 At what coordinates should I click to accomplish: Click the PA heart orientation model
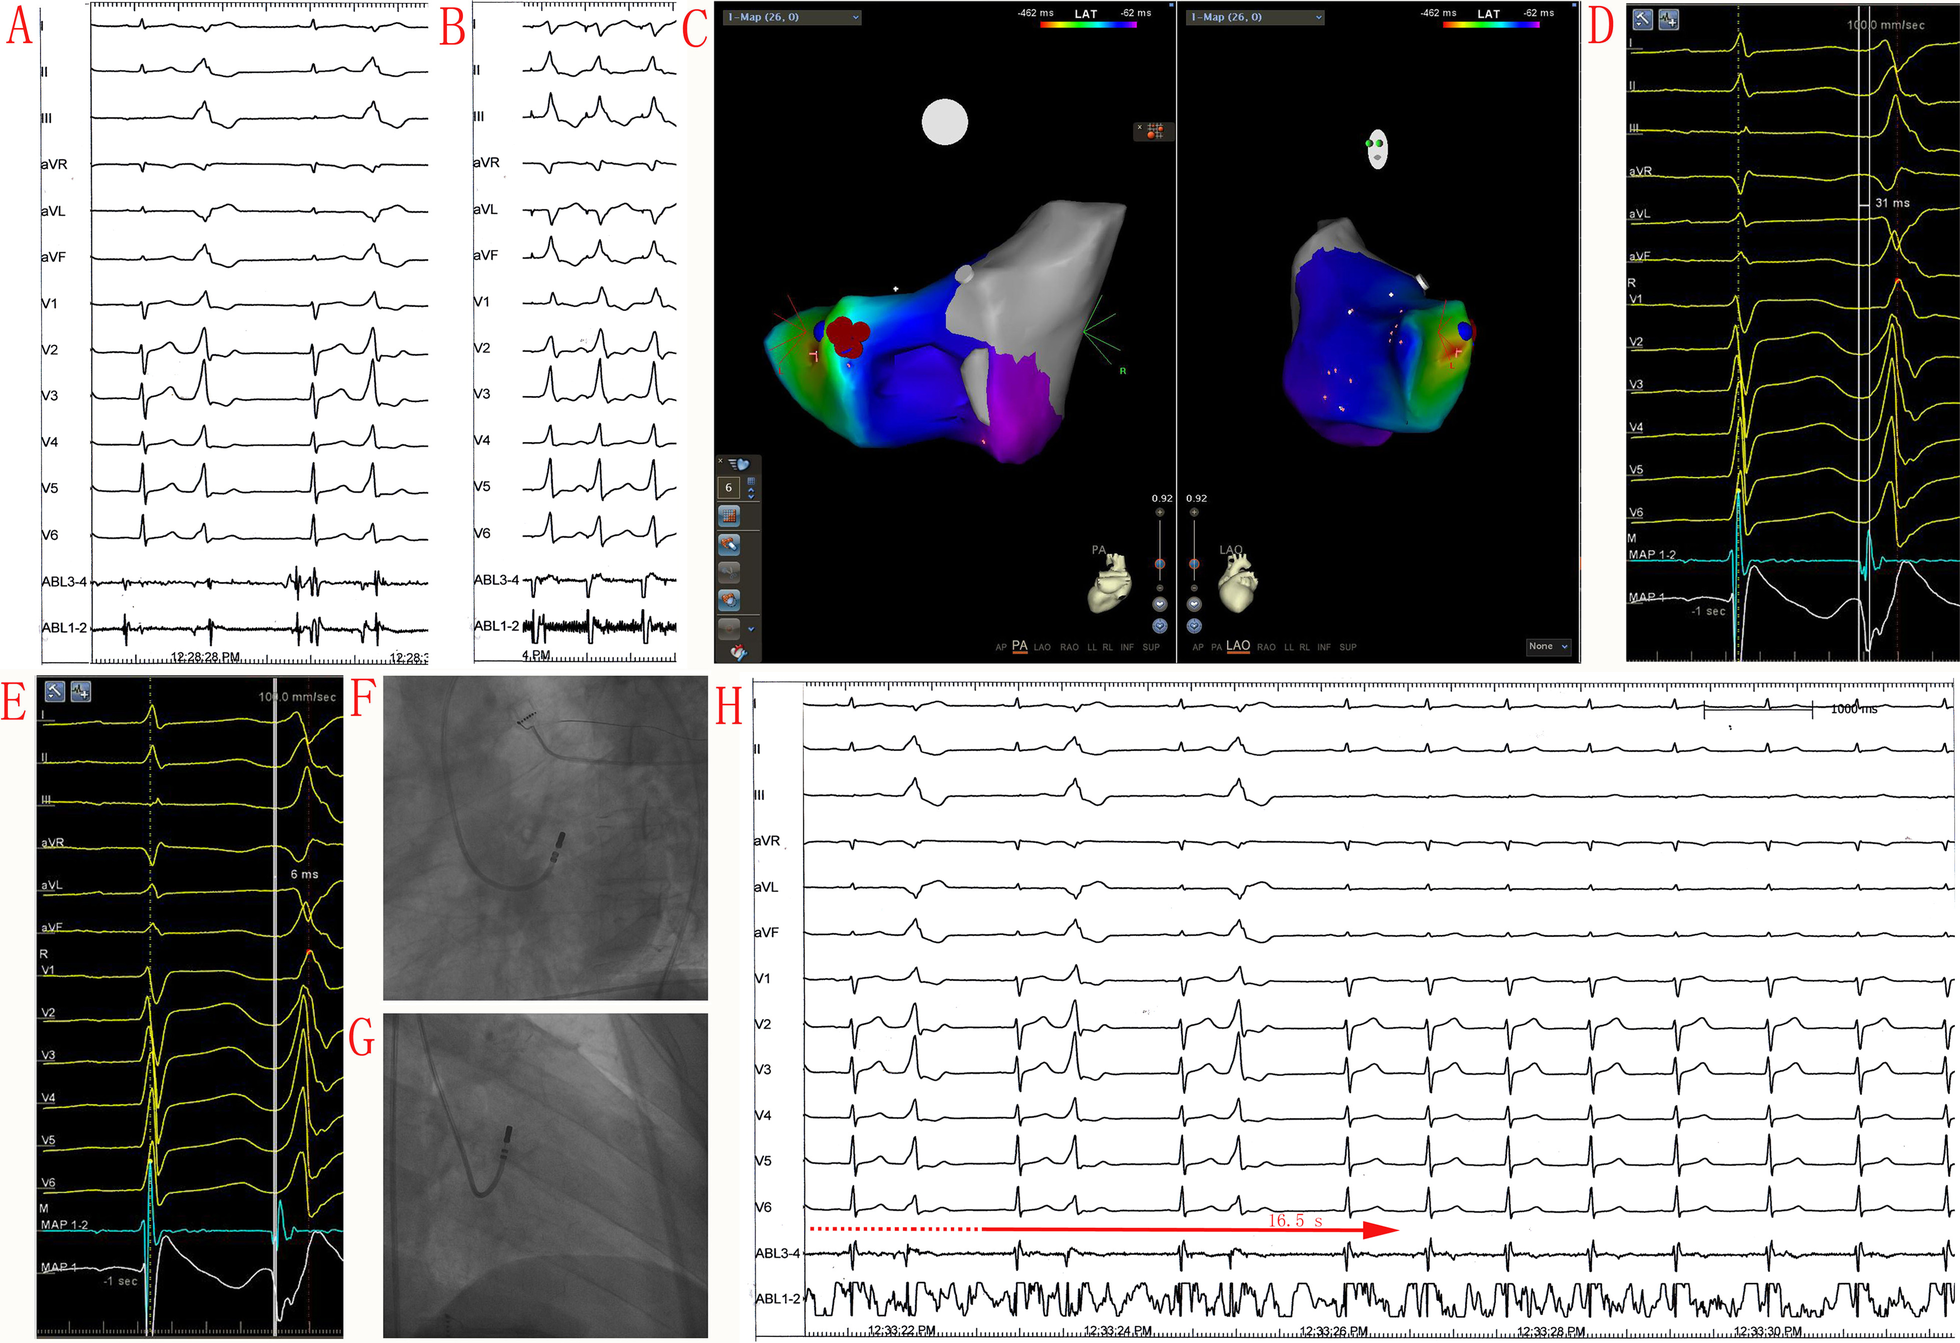pyautogui.click(x=1110, y=583)
